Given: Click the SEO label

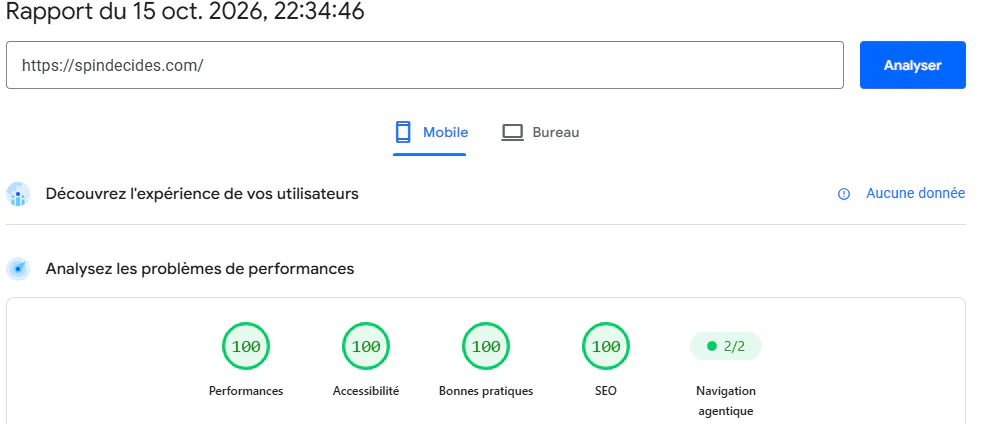Looking at the screenshot, I should (x=606, y=391).
